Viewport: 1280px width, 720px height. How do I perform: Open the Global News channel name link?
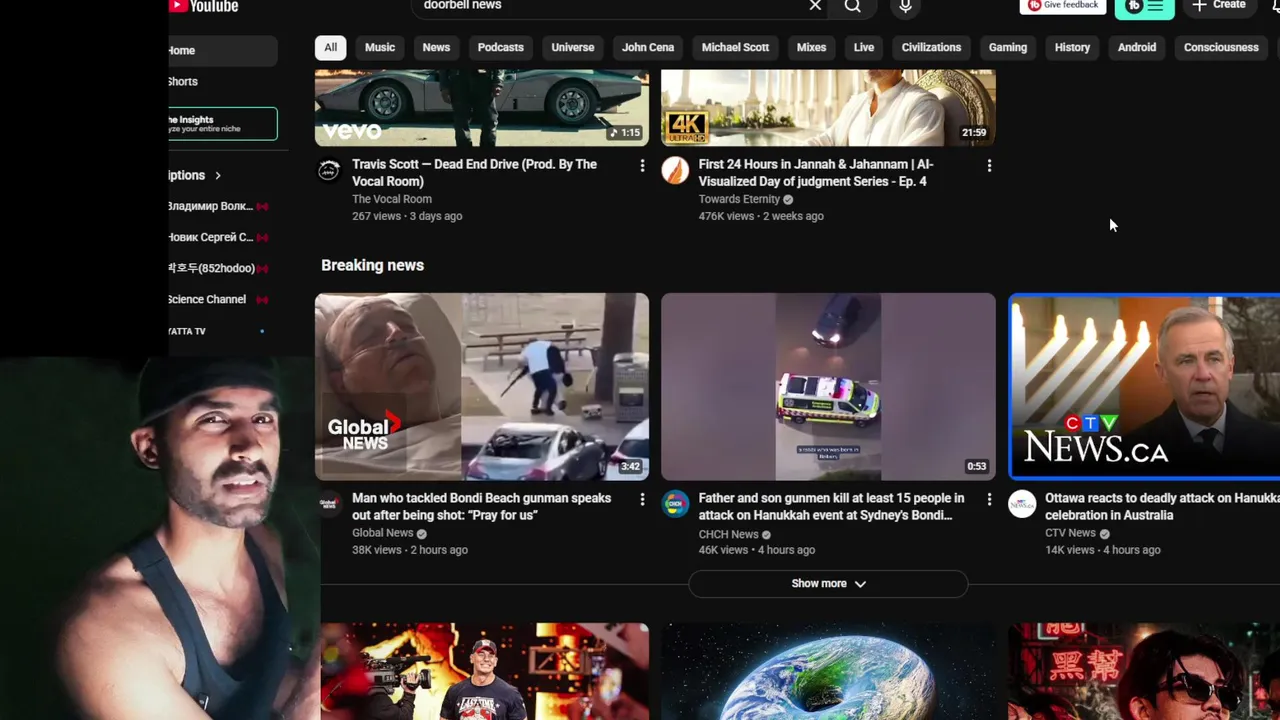[383, 533]
